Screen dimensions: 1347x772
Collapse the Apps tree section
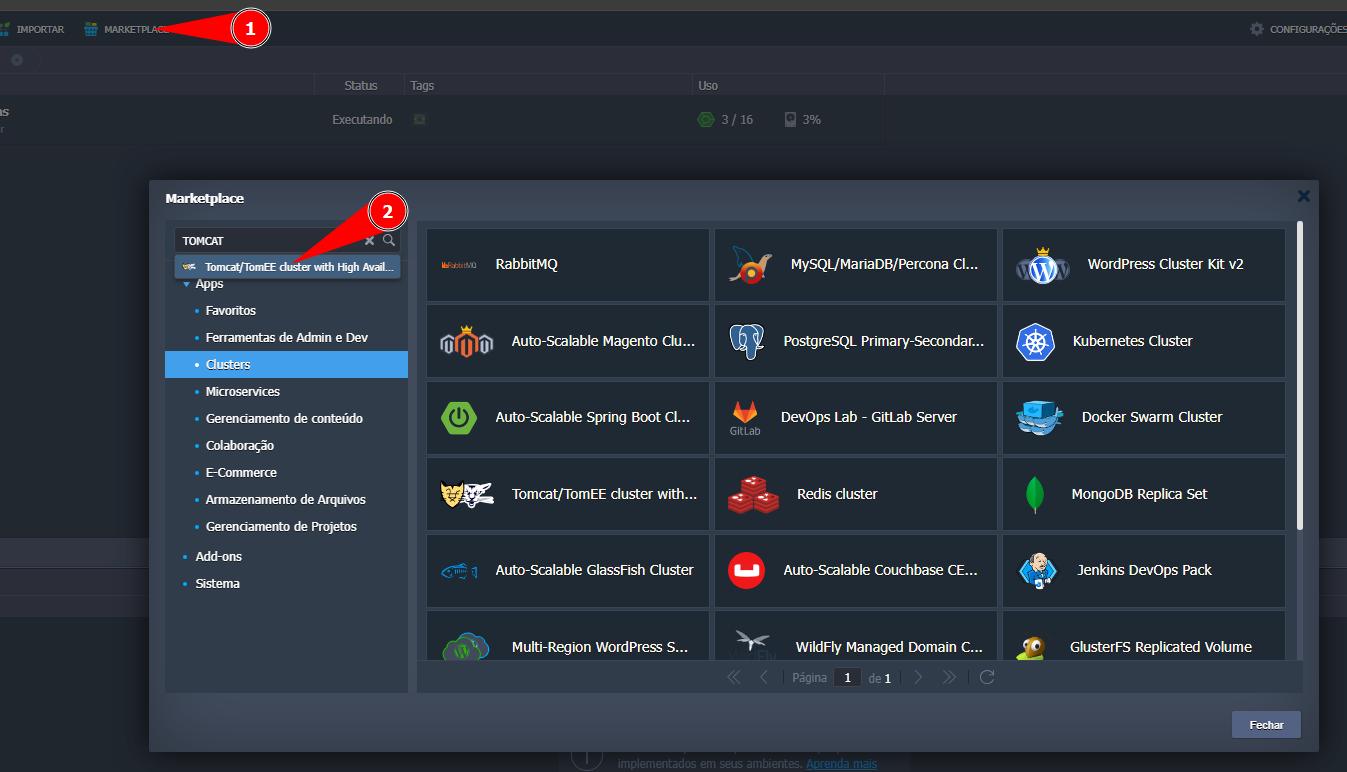(x=187, y=285)
